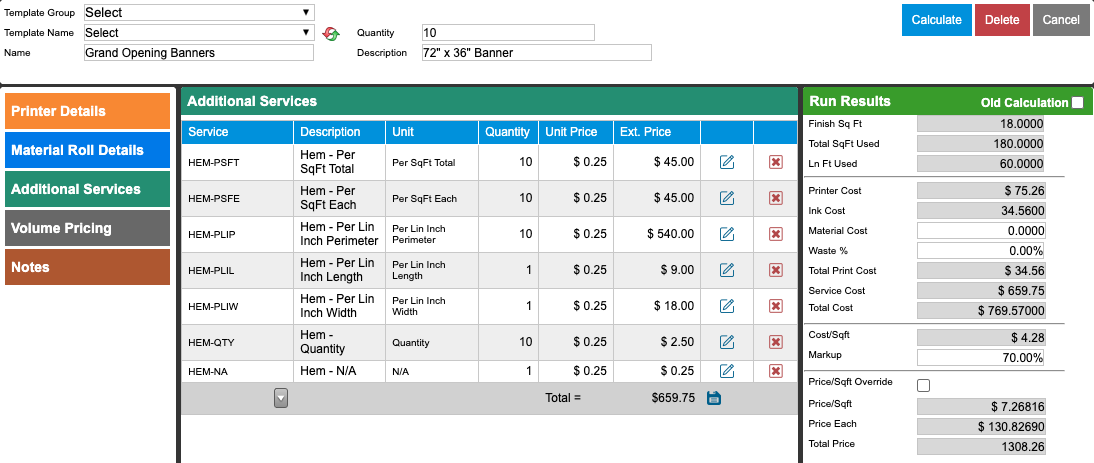Image resolution: width=1094 pixels, height=463 pixels.
Task: Click the Quantity column header
Action: pyautogui.click(x=508, y=132)
